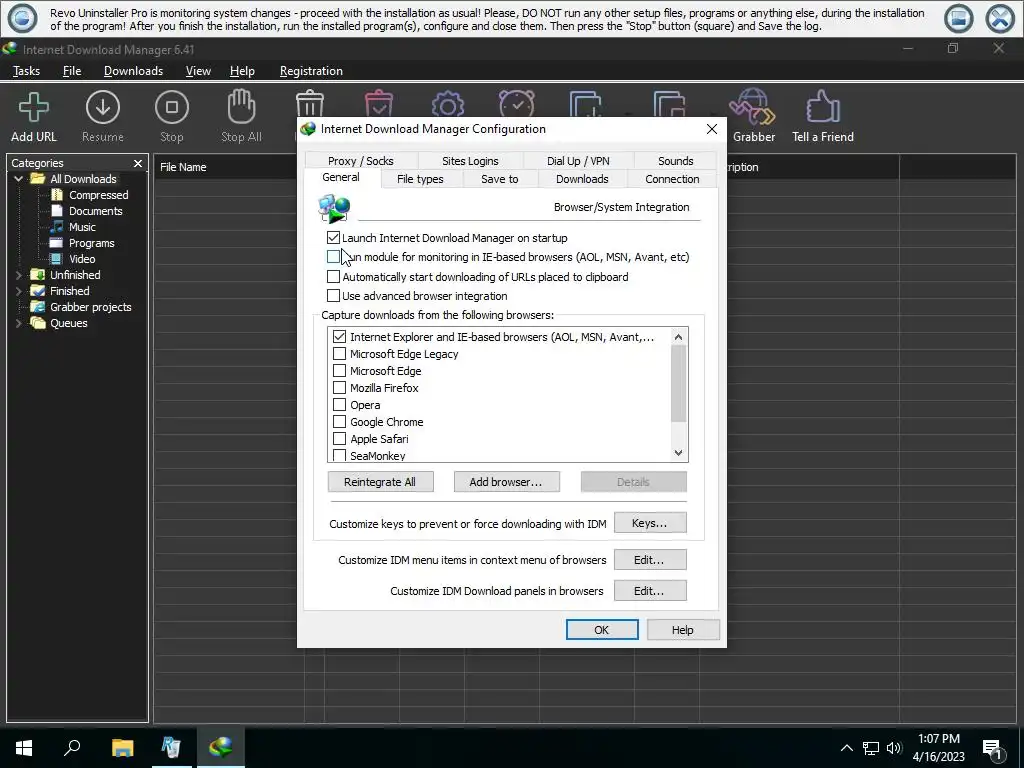Click Edit... for IDM download panels
This screenshot has height=768, width=1024.
650,590
